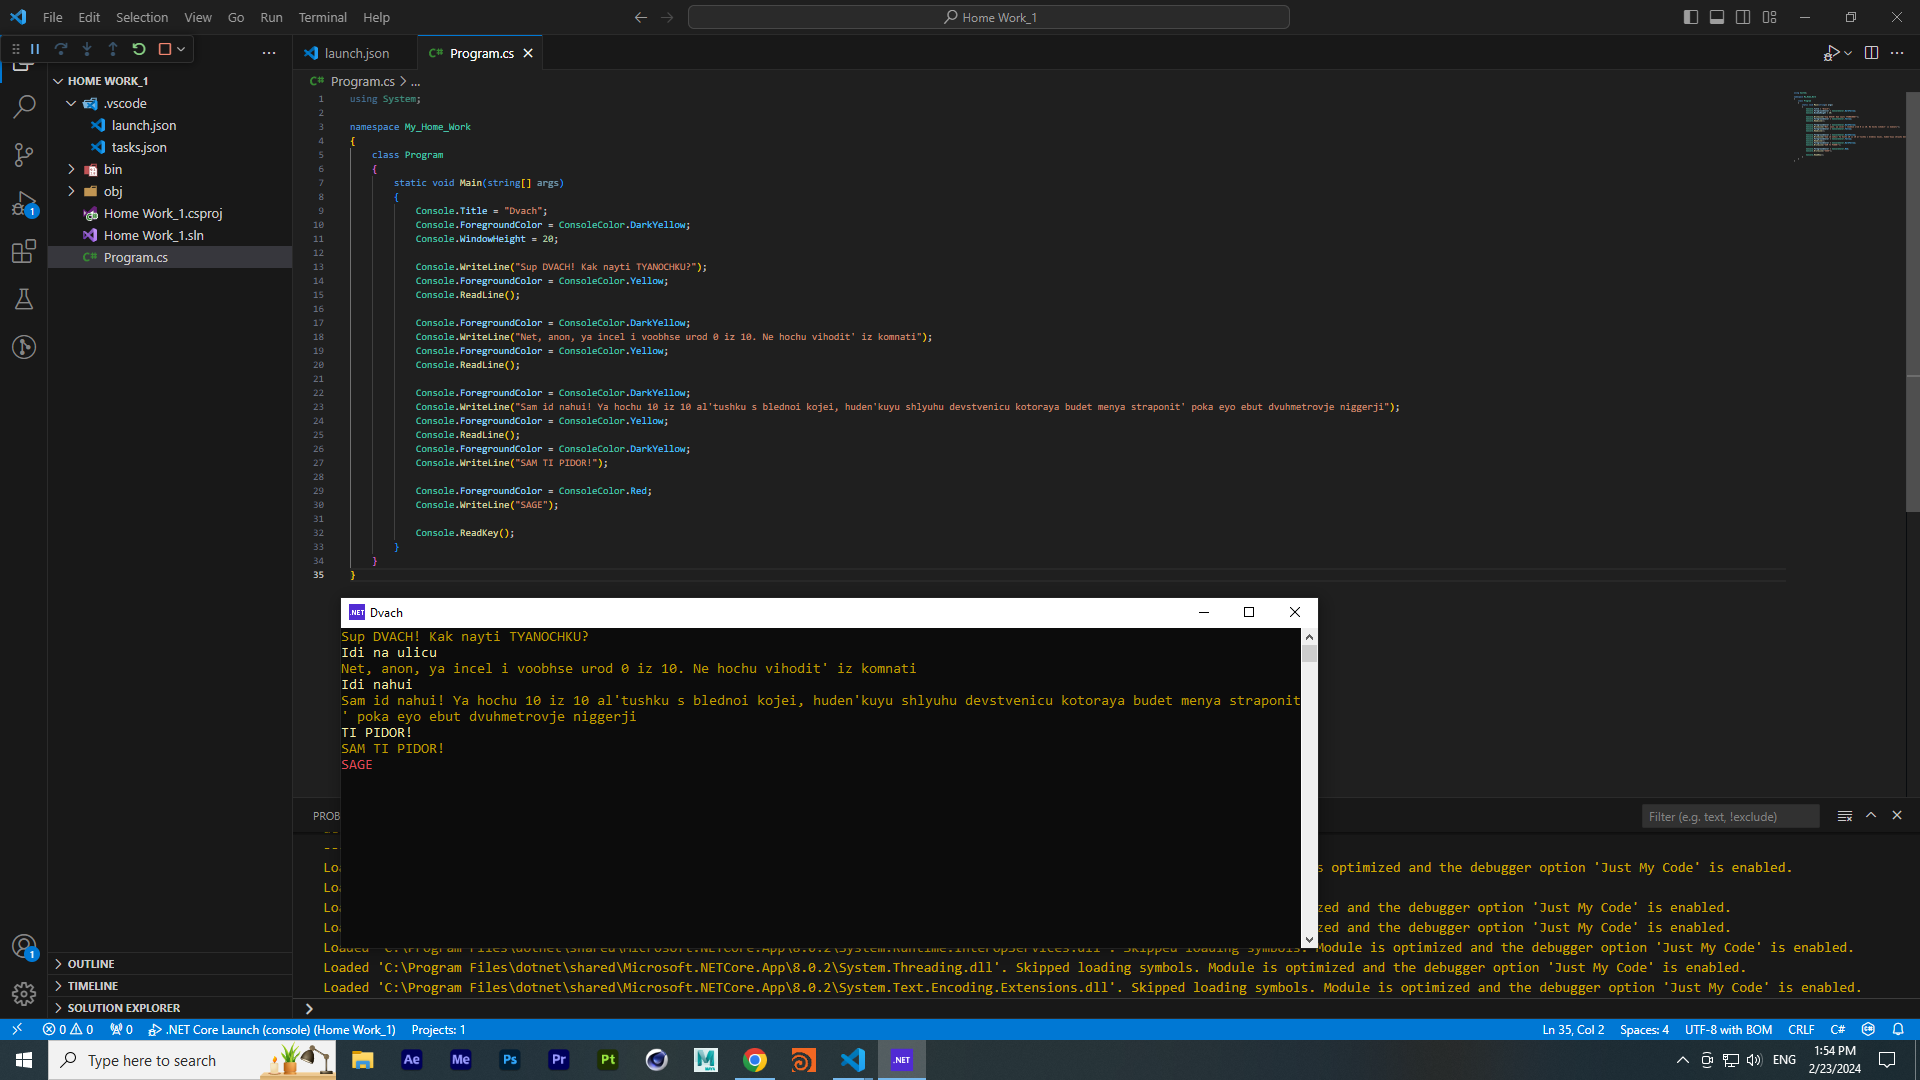This screenshot has width=1920, height=1080.
Task: Click the .NET Core Launch status bar item
Action: (x=272, y=1029)
